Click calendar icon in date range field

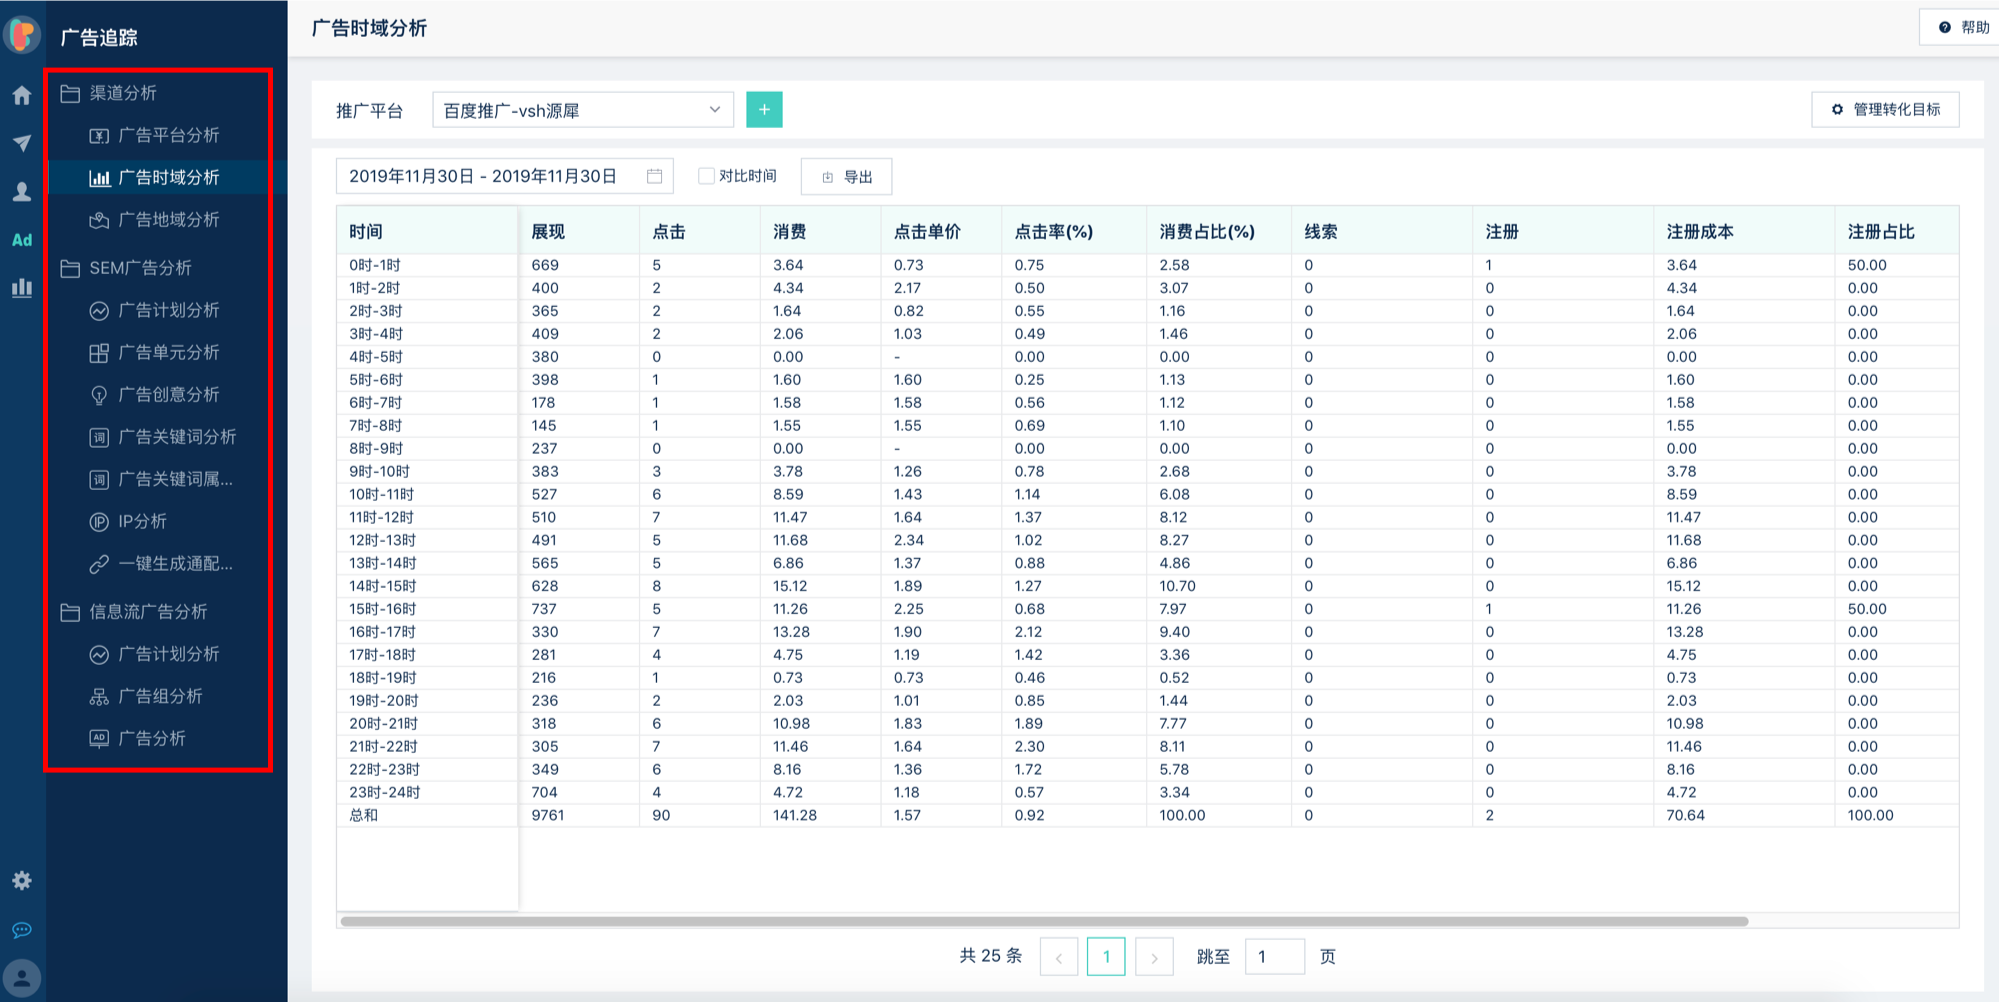(x=655, y=177)
